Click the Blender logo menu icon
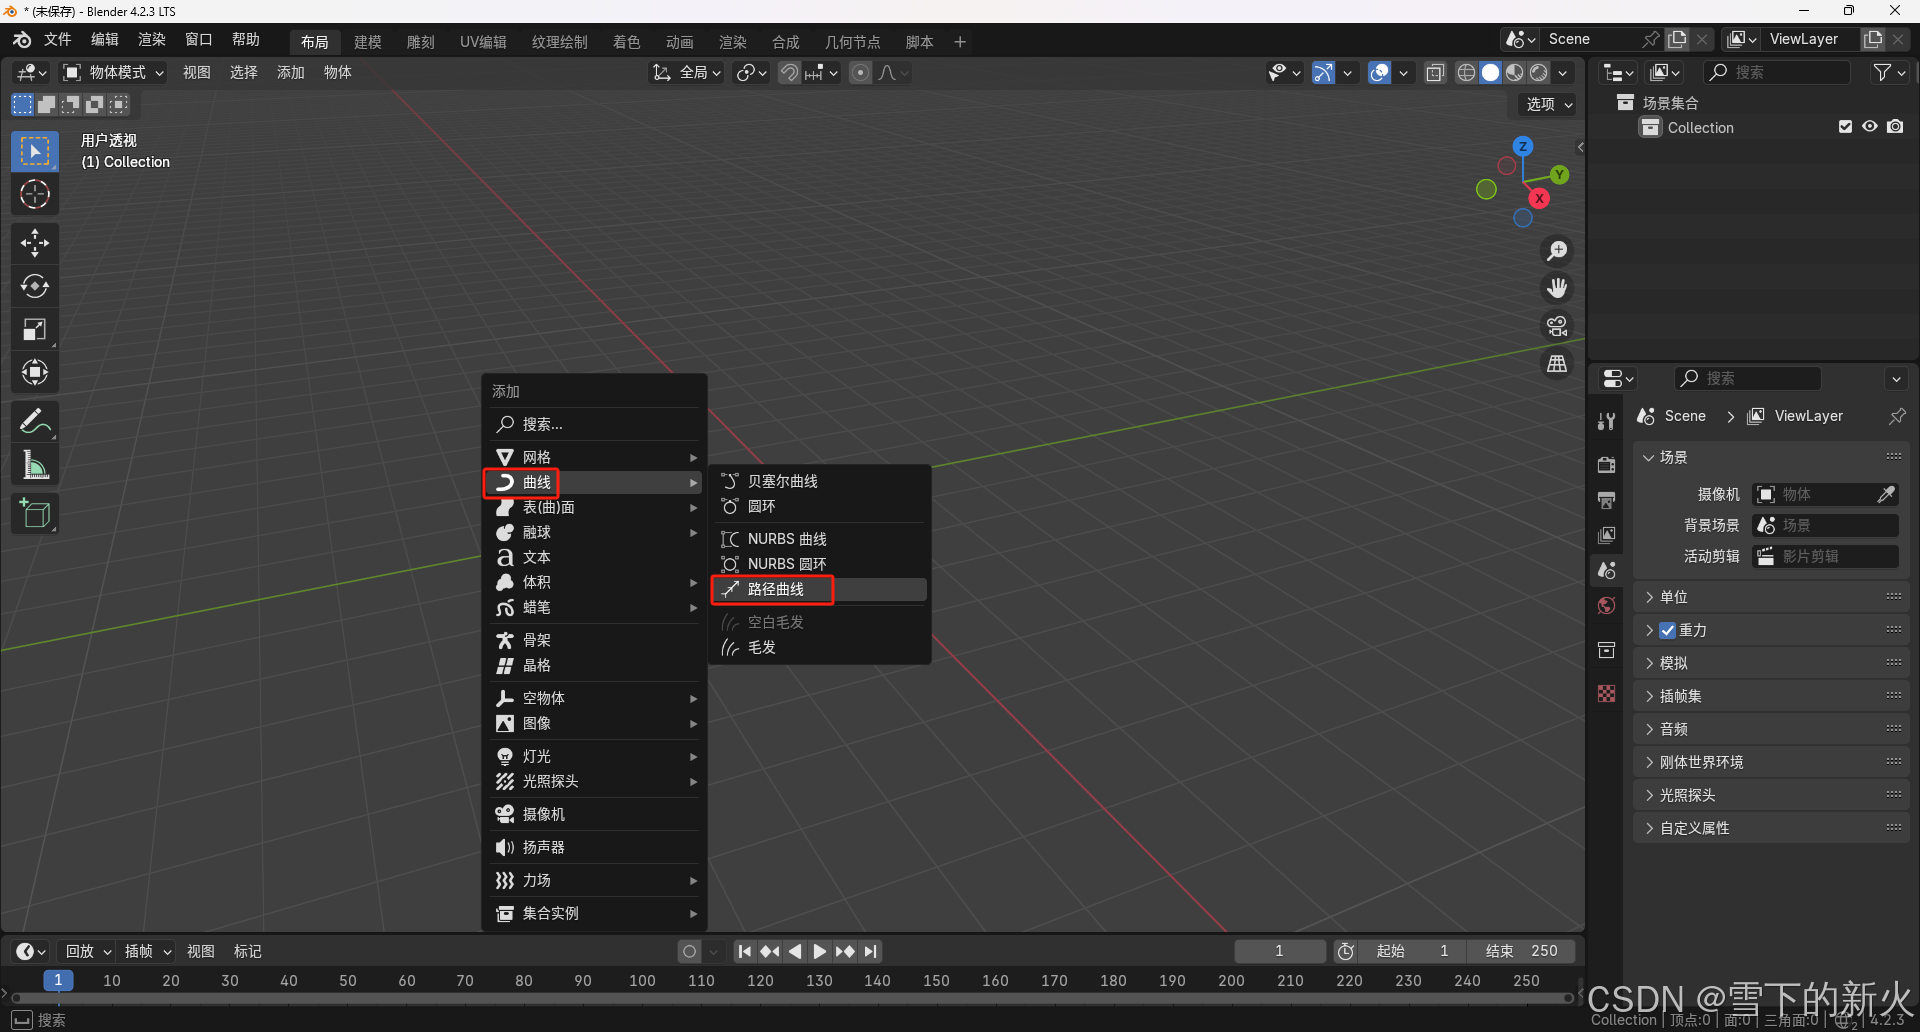This screenshot has width=1920, height=1032. coord(22,40)
